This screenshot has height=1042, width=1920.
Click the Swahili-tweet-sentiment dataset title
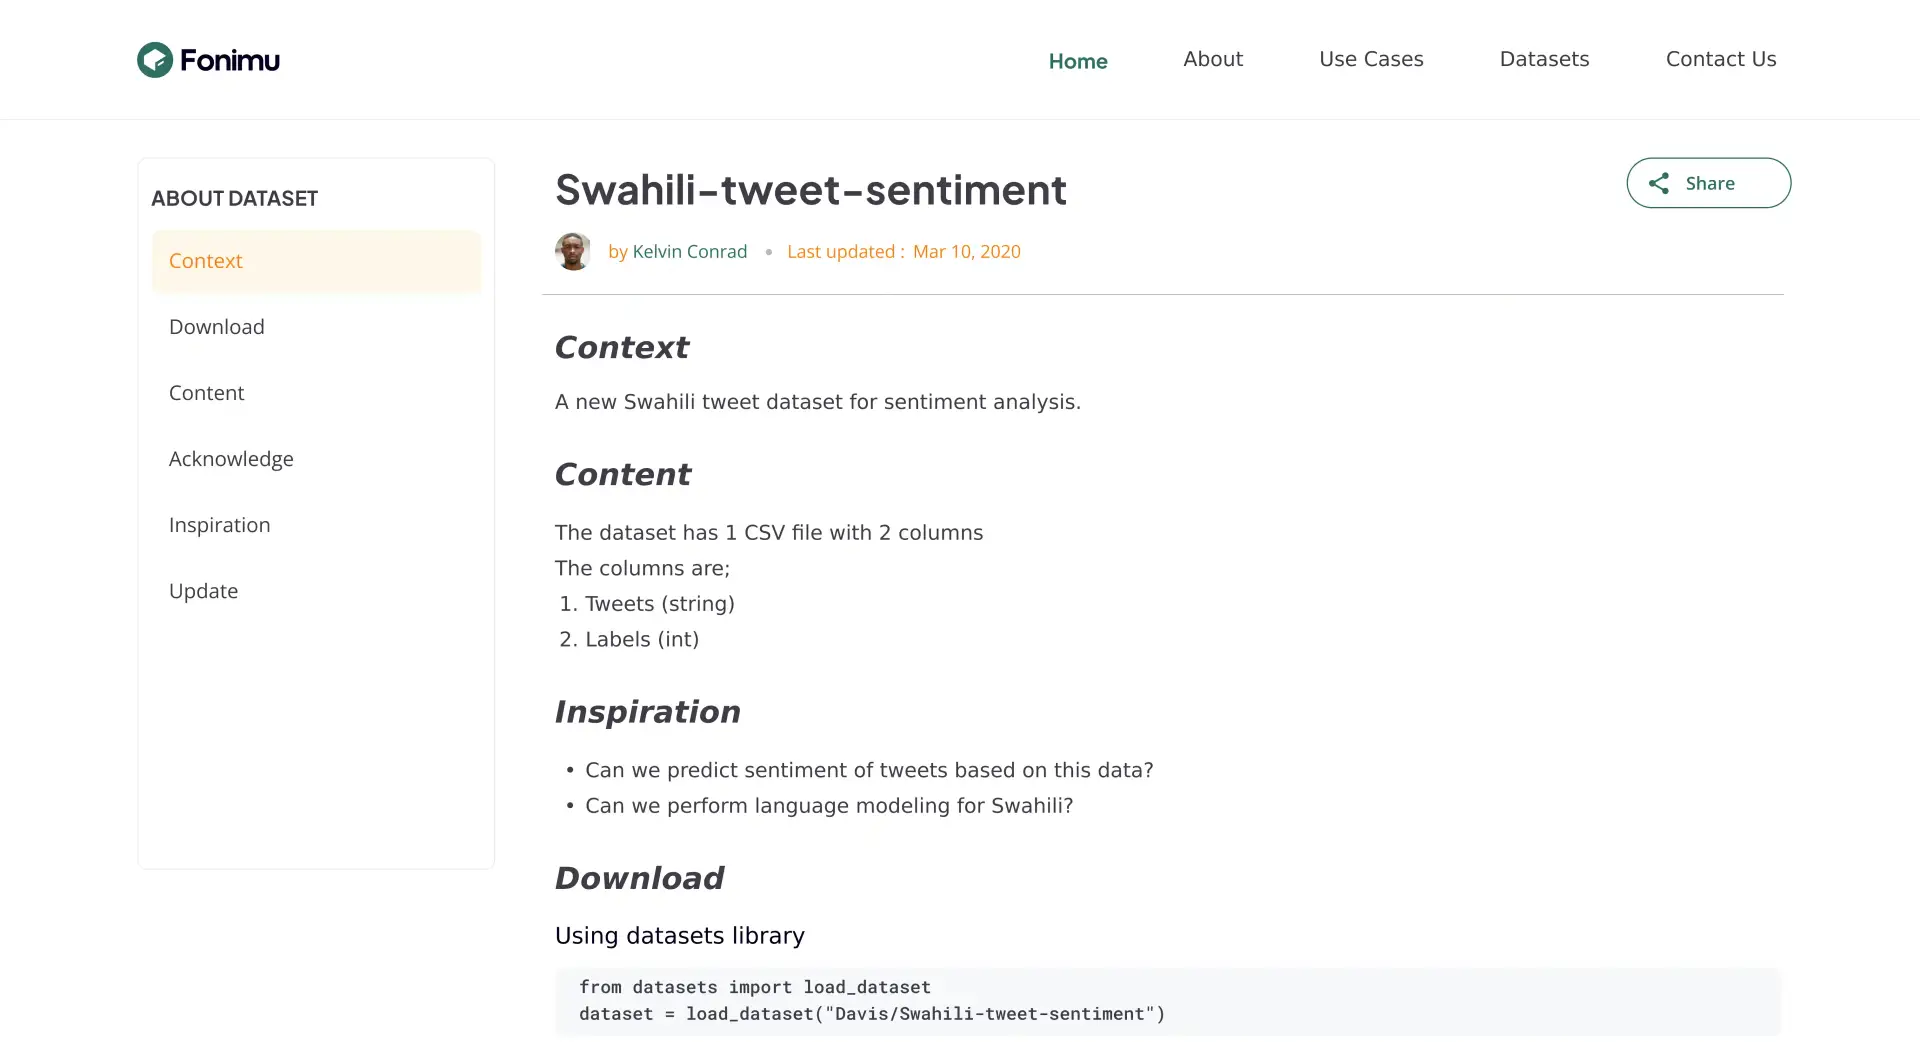point(811,190)
